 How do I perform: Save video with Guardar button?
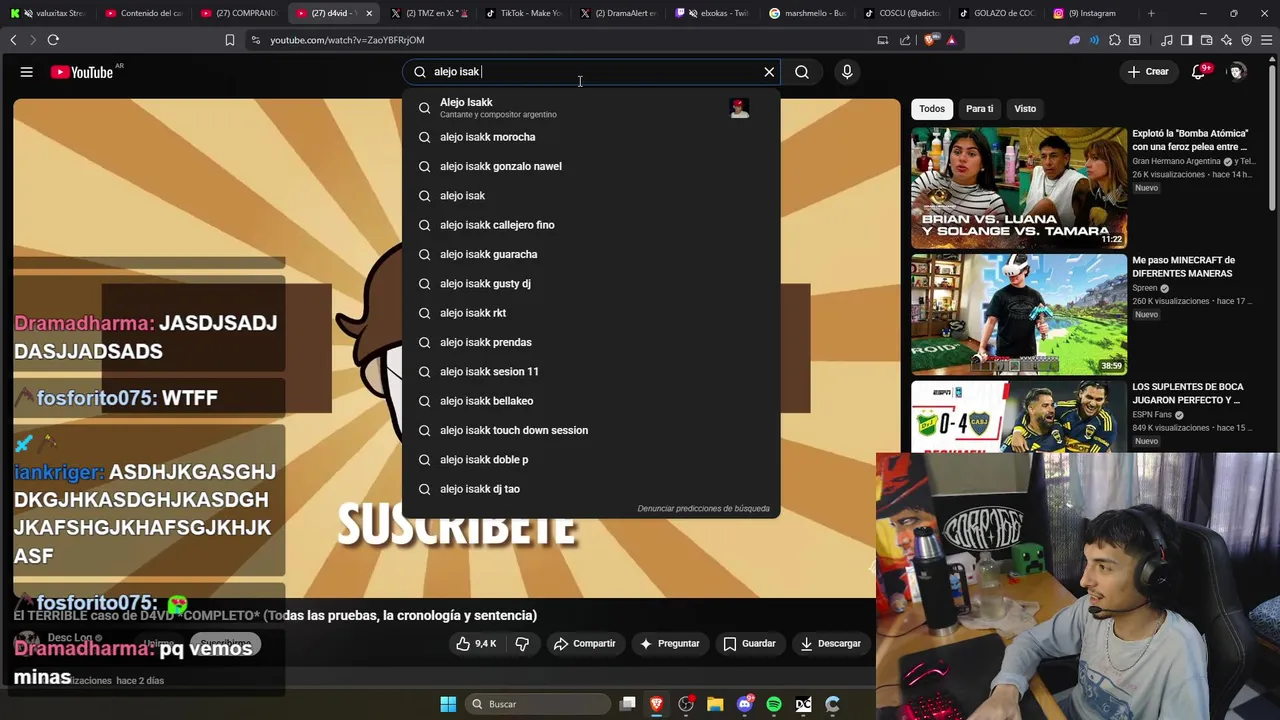tap(749, 644)
